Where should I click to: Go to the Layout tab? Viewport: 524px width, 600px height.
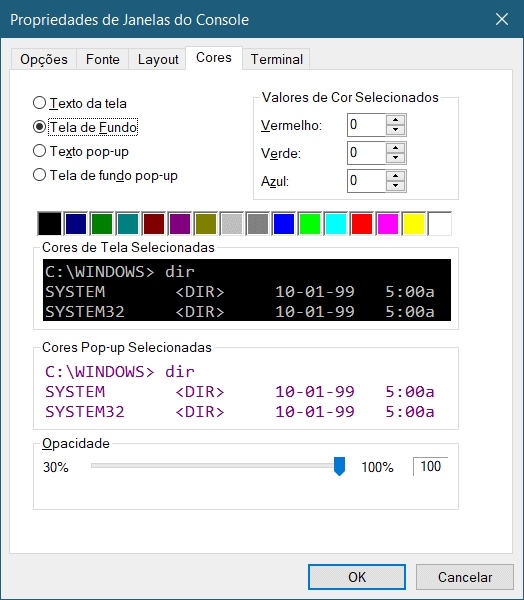[x=158, y=59]
